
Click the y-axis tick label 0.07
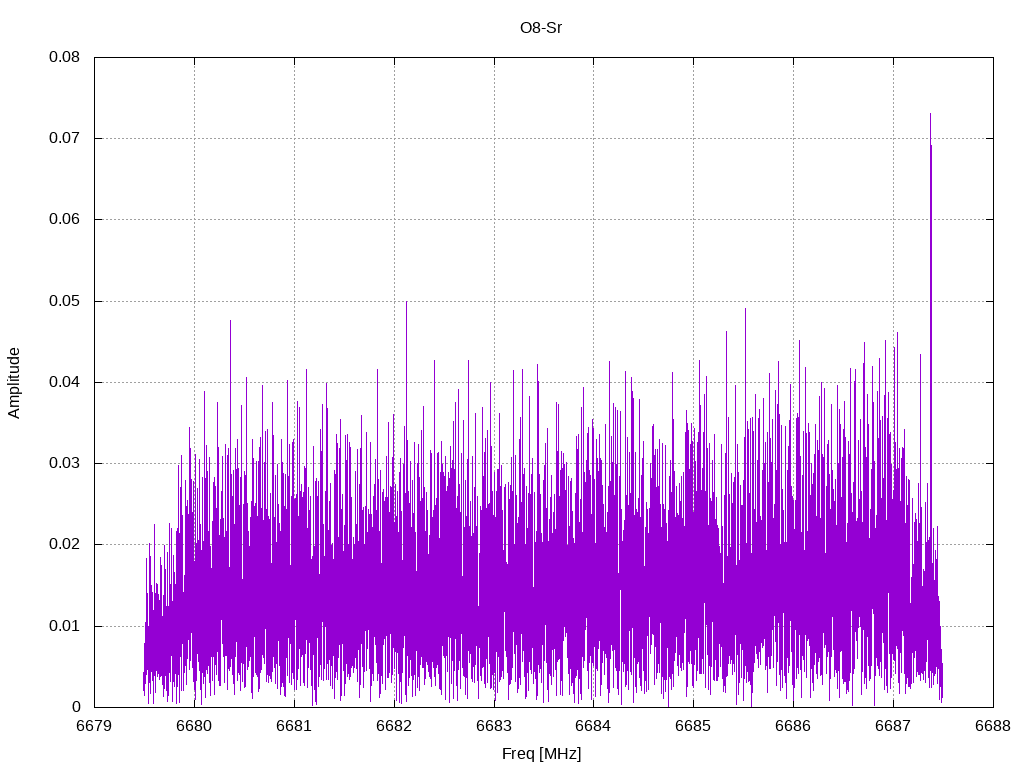click(x=65, y=138)
